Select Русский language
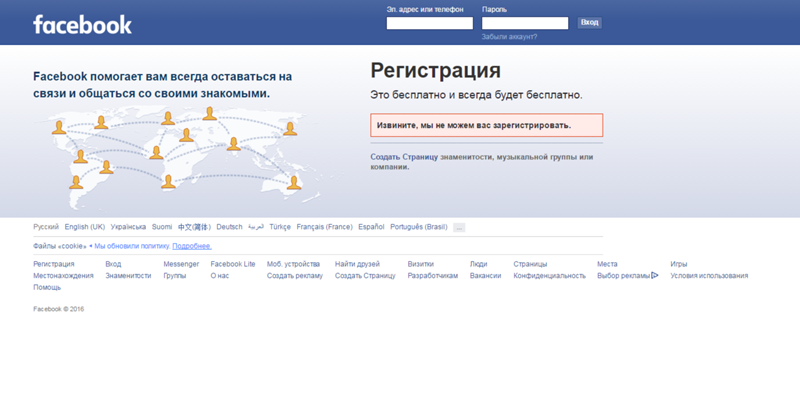The width and height of the screenshot is (800, 409). (46, 227)
